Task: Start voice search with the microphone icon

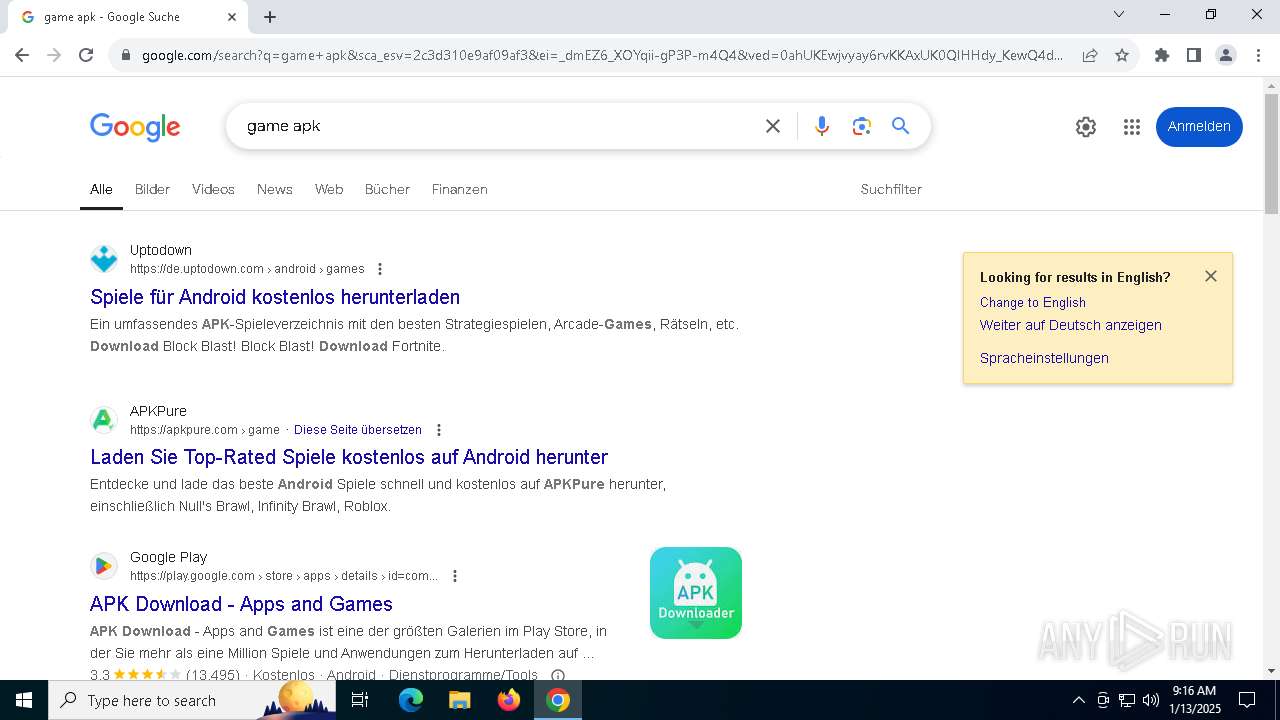Action: pos(822,126)
